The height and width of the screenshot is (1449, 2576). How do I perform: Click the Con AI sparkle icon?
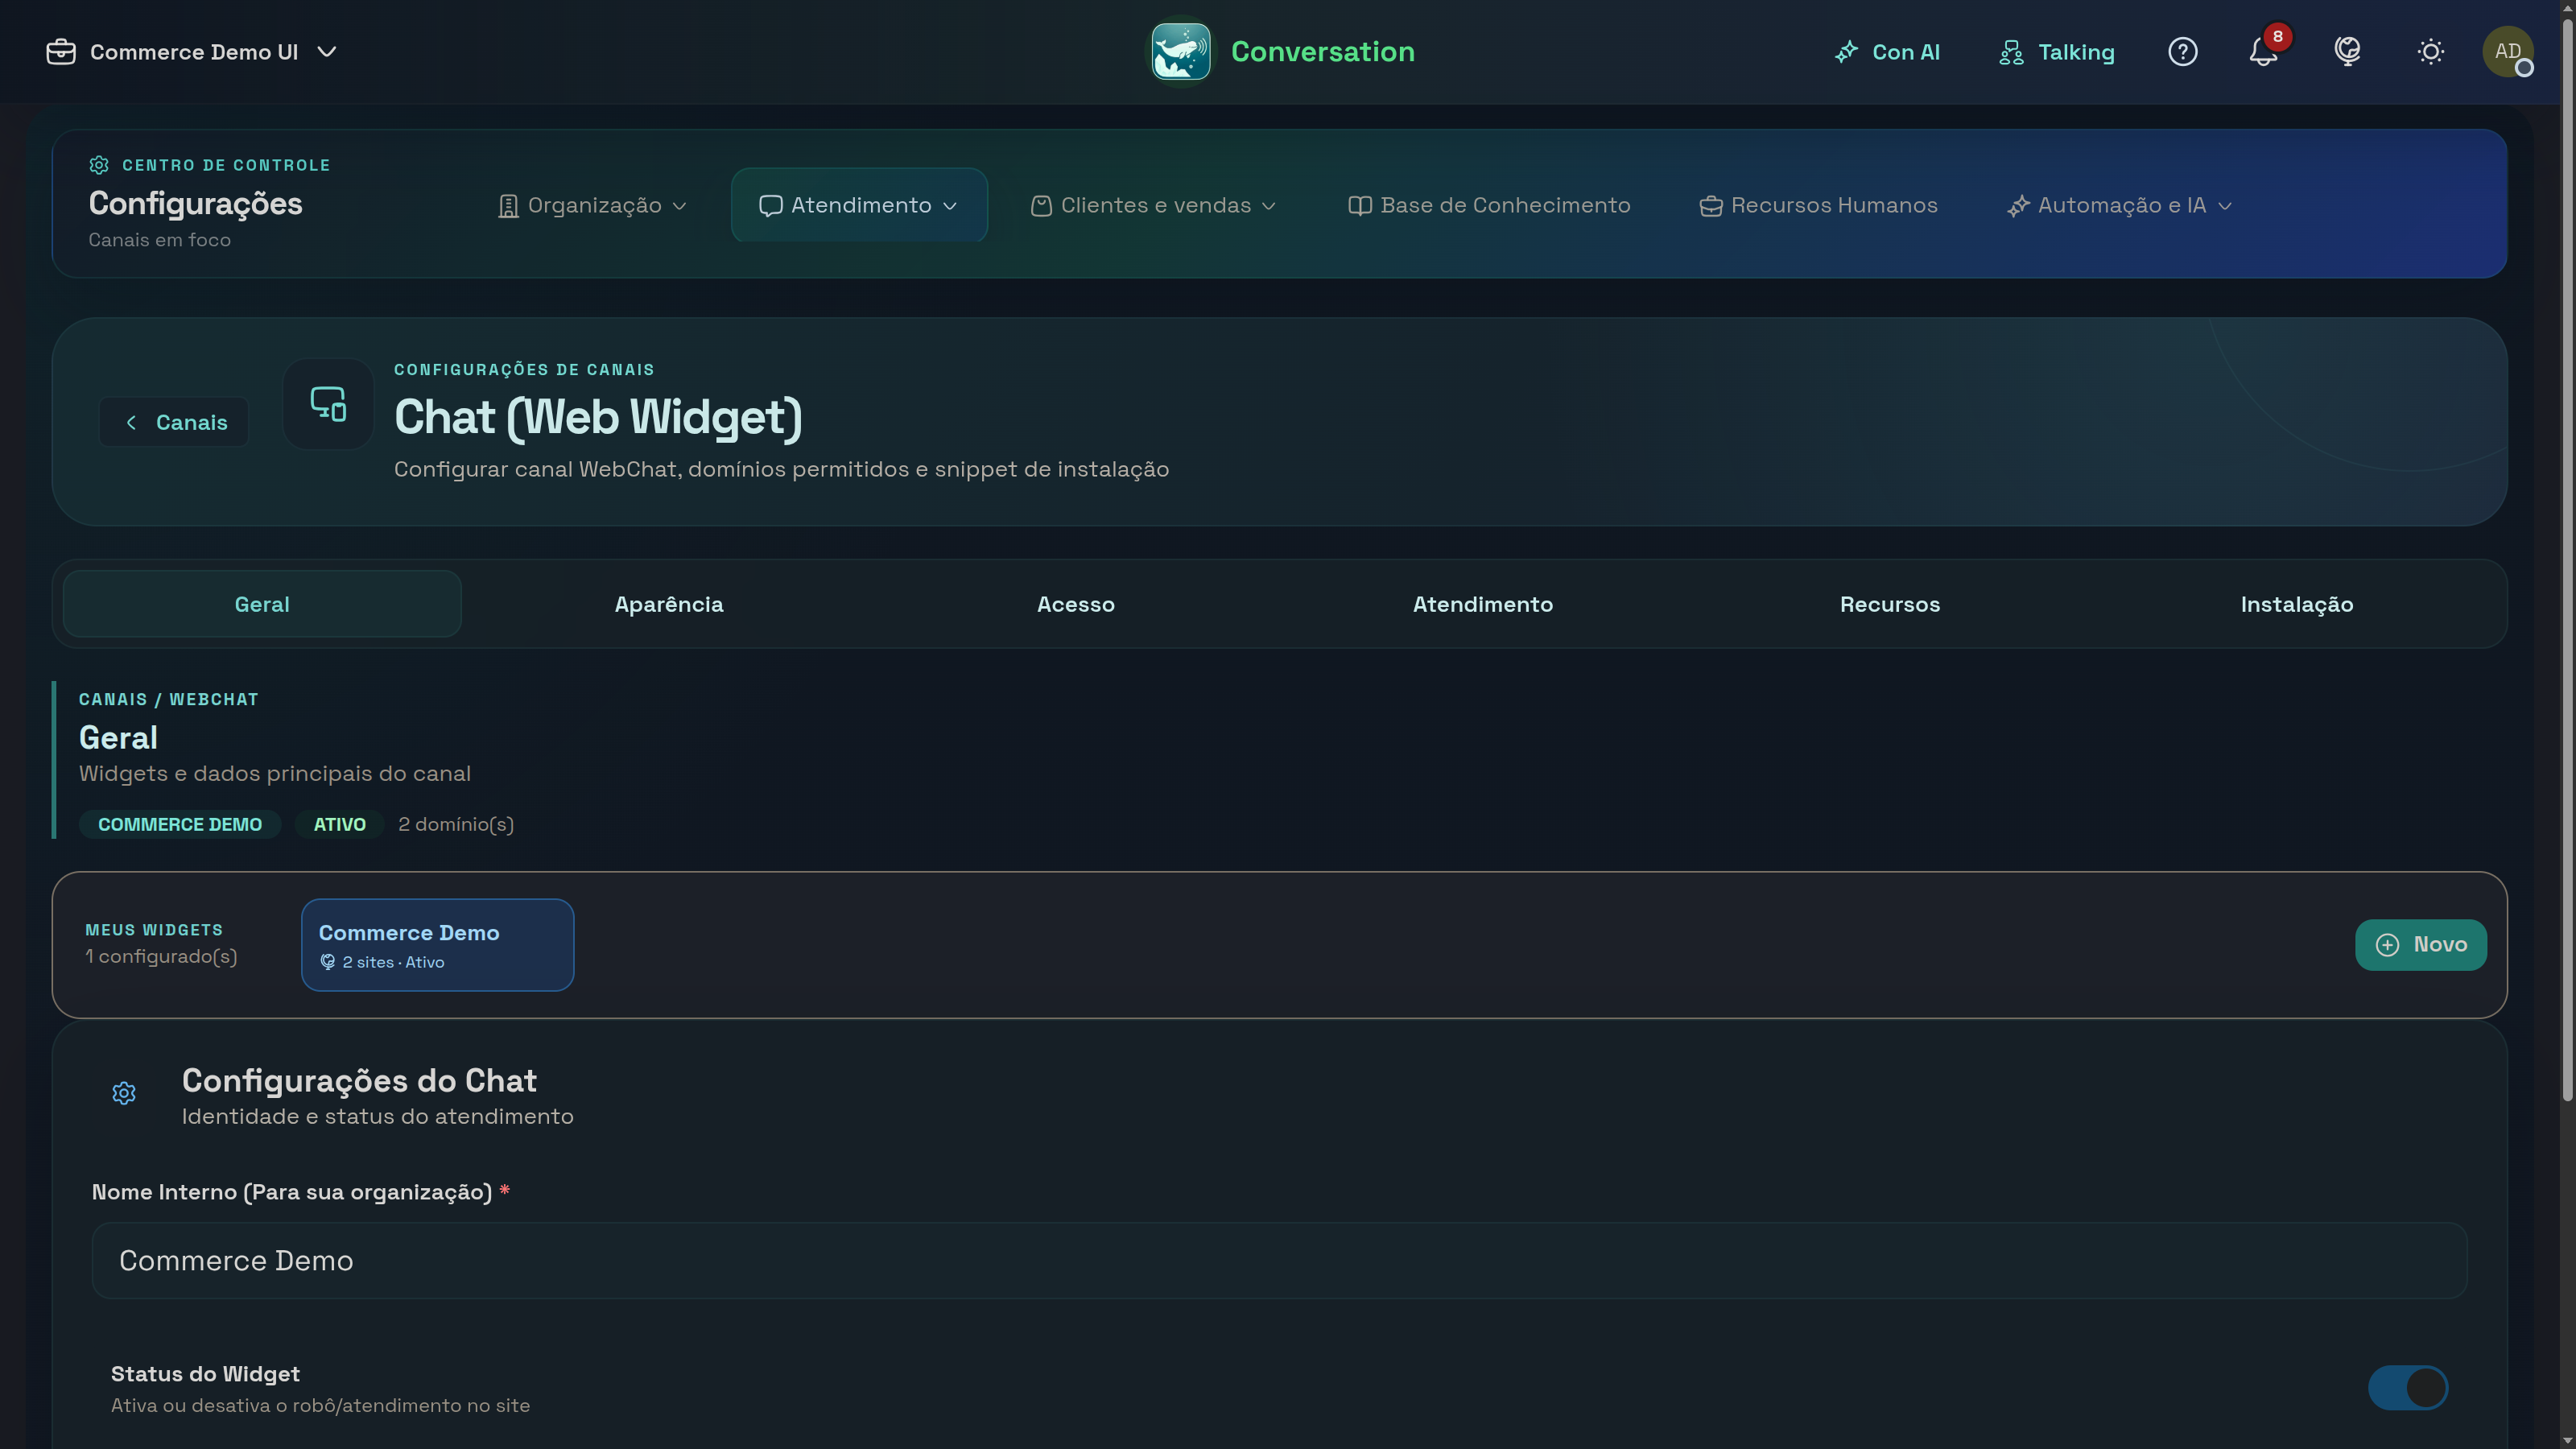tap(1846, 52)
